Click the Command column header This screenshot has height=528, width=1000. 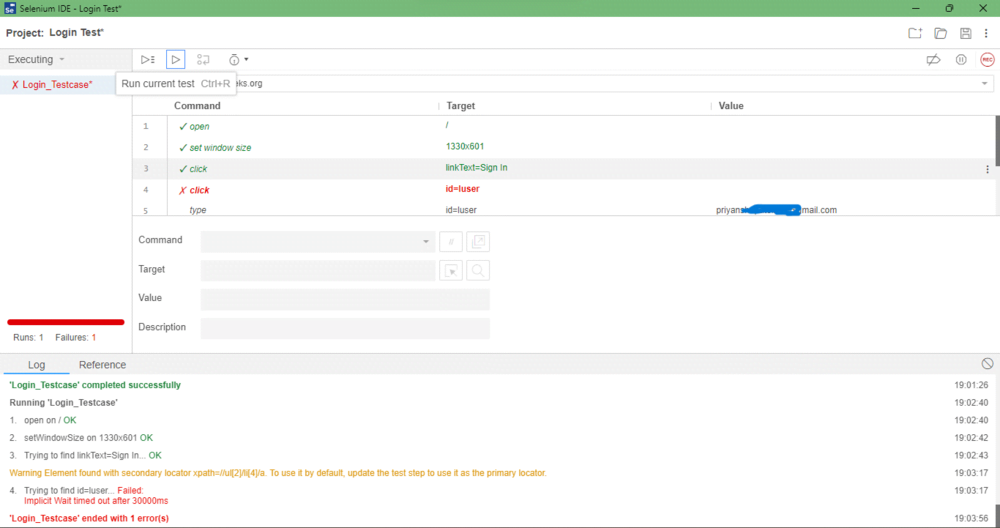pos(197,106)
